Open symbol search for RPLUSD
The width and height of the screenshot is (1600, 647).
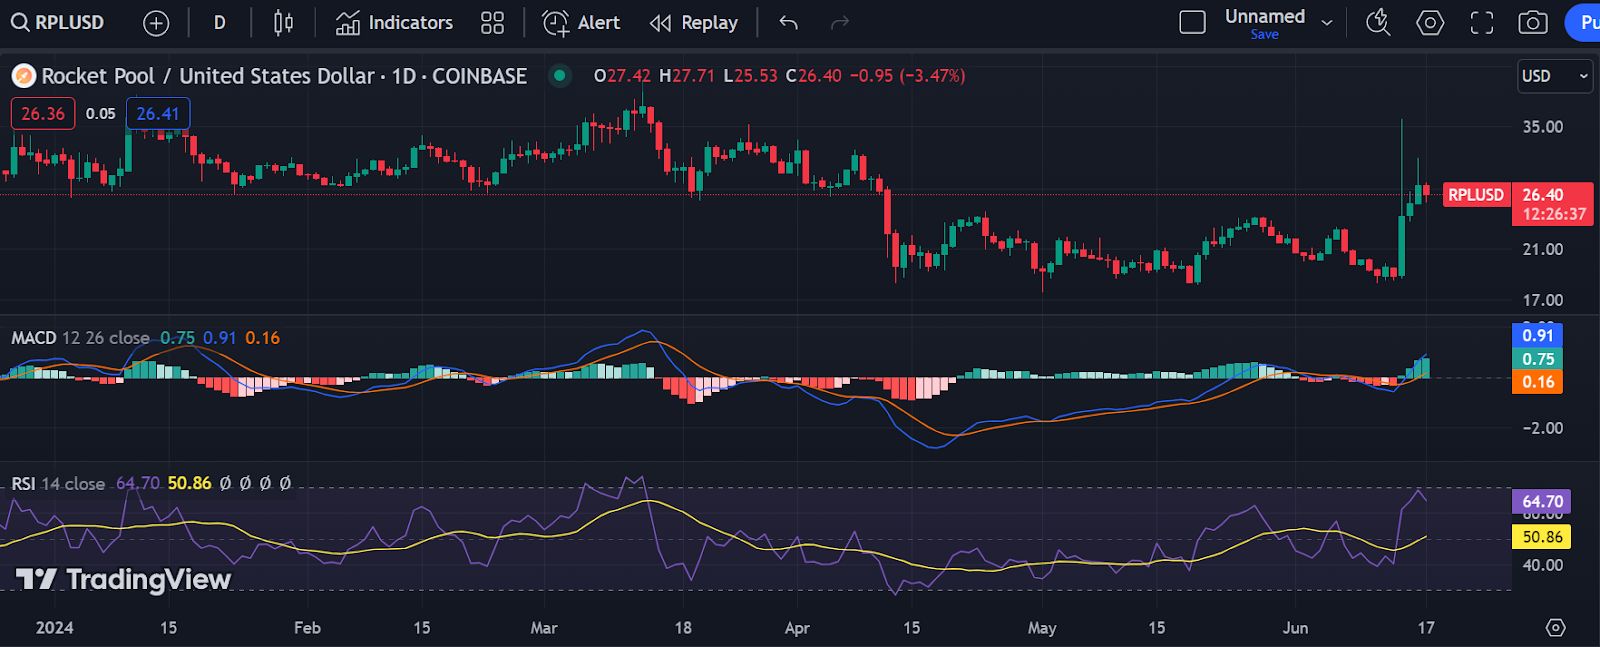(58, 22)
